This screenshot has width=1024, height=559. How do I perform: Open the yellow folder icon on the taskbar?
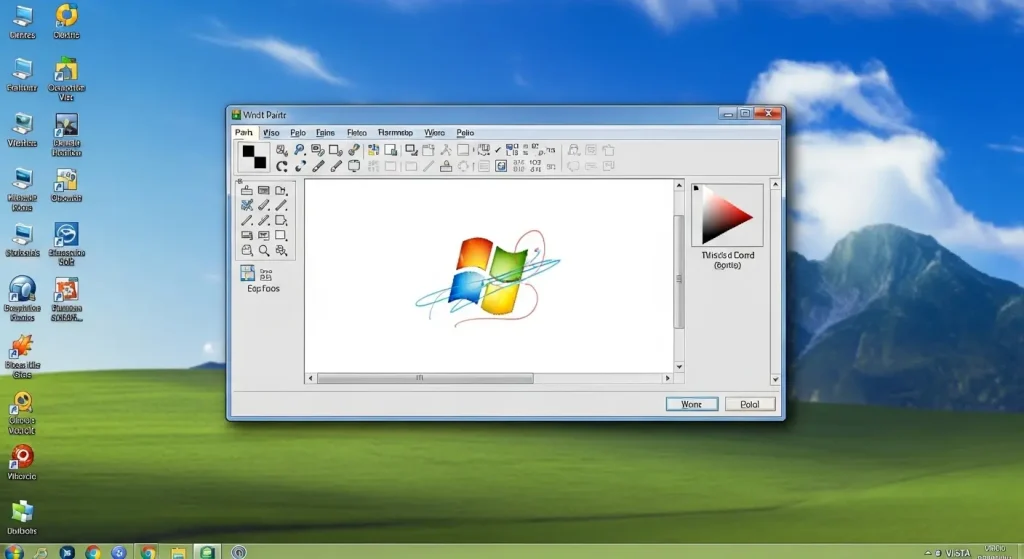[178, 552]
